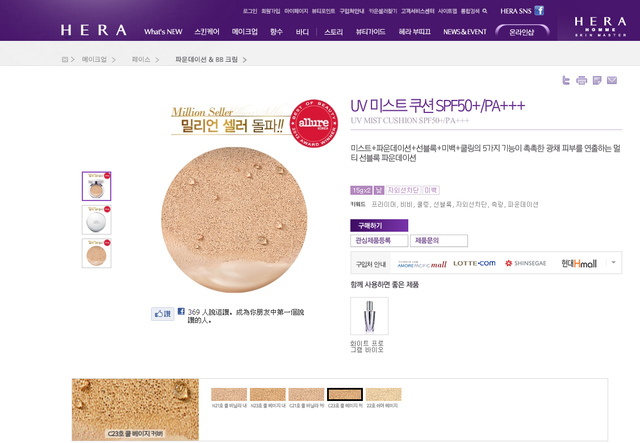Open the LOTTE.com retailer link

click(474, 263)
